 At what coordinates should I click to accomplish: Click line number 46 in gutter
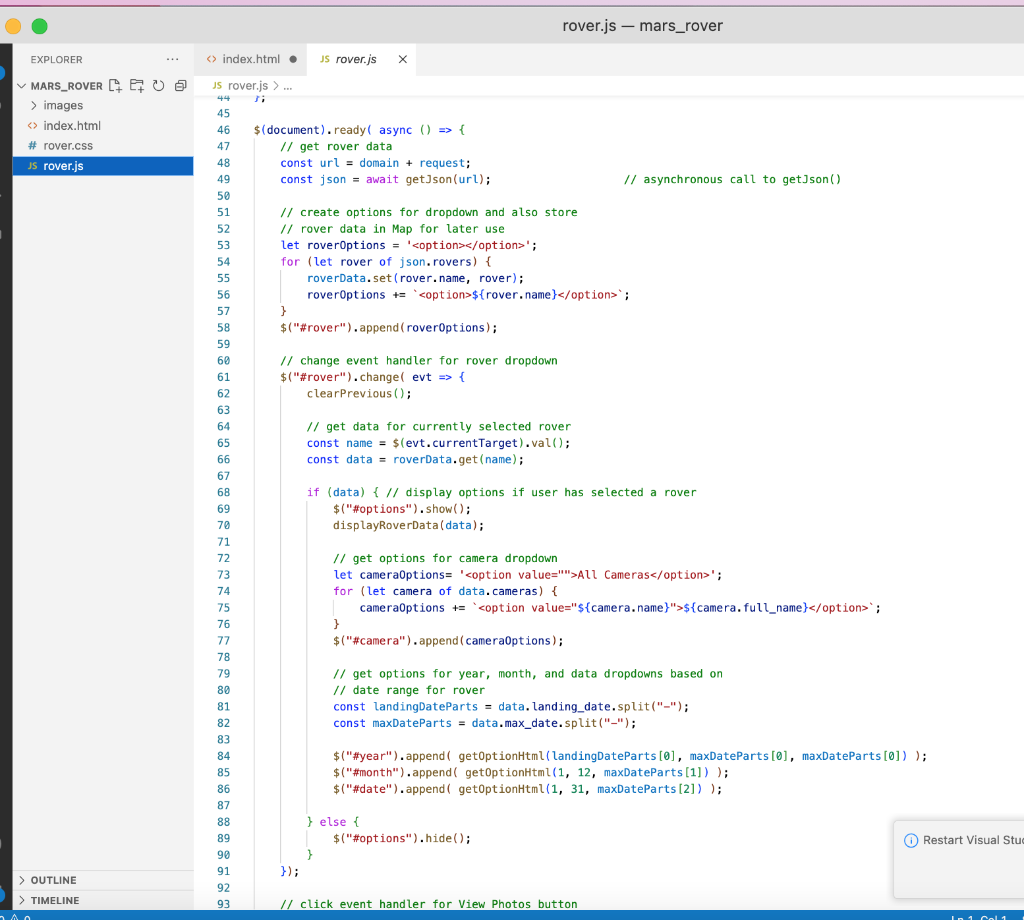tap(223, 130)
